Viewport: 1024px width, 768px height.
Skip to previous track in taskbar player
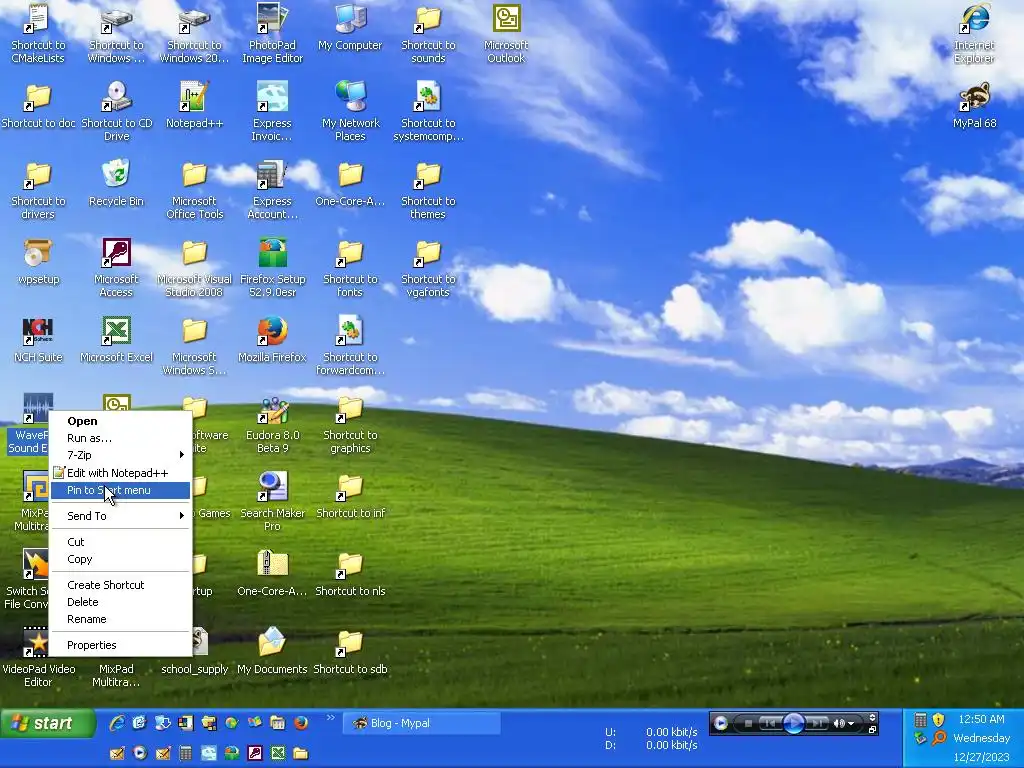pyautogui.click(x=769, y=723)
